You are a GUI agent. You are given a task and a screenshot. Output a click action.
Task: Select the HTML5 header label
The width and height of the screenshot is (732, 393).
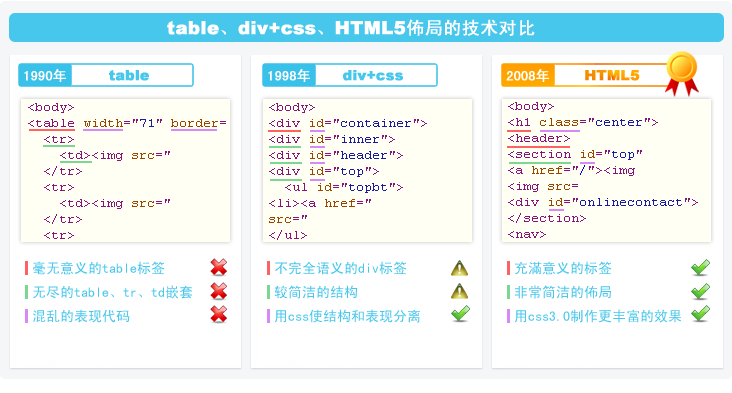pos(612,76)
